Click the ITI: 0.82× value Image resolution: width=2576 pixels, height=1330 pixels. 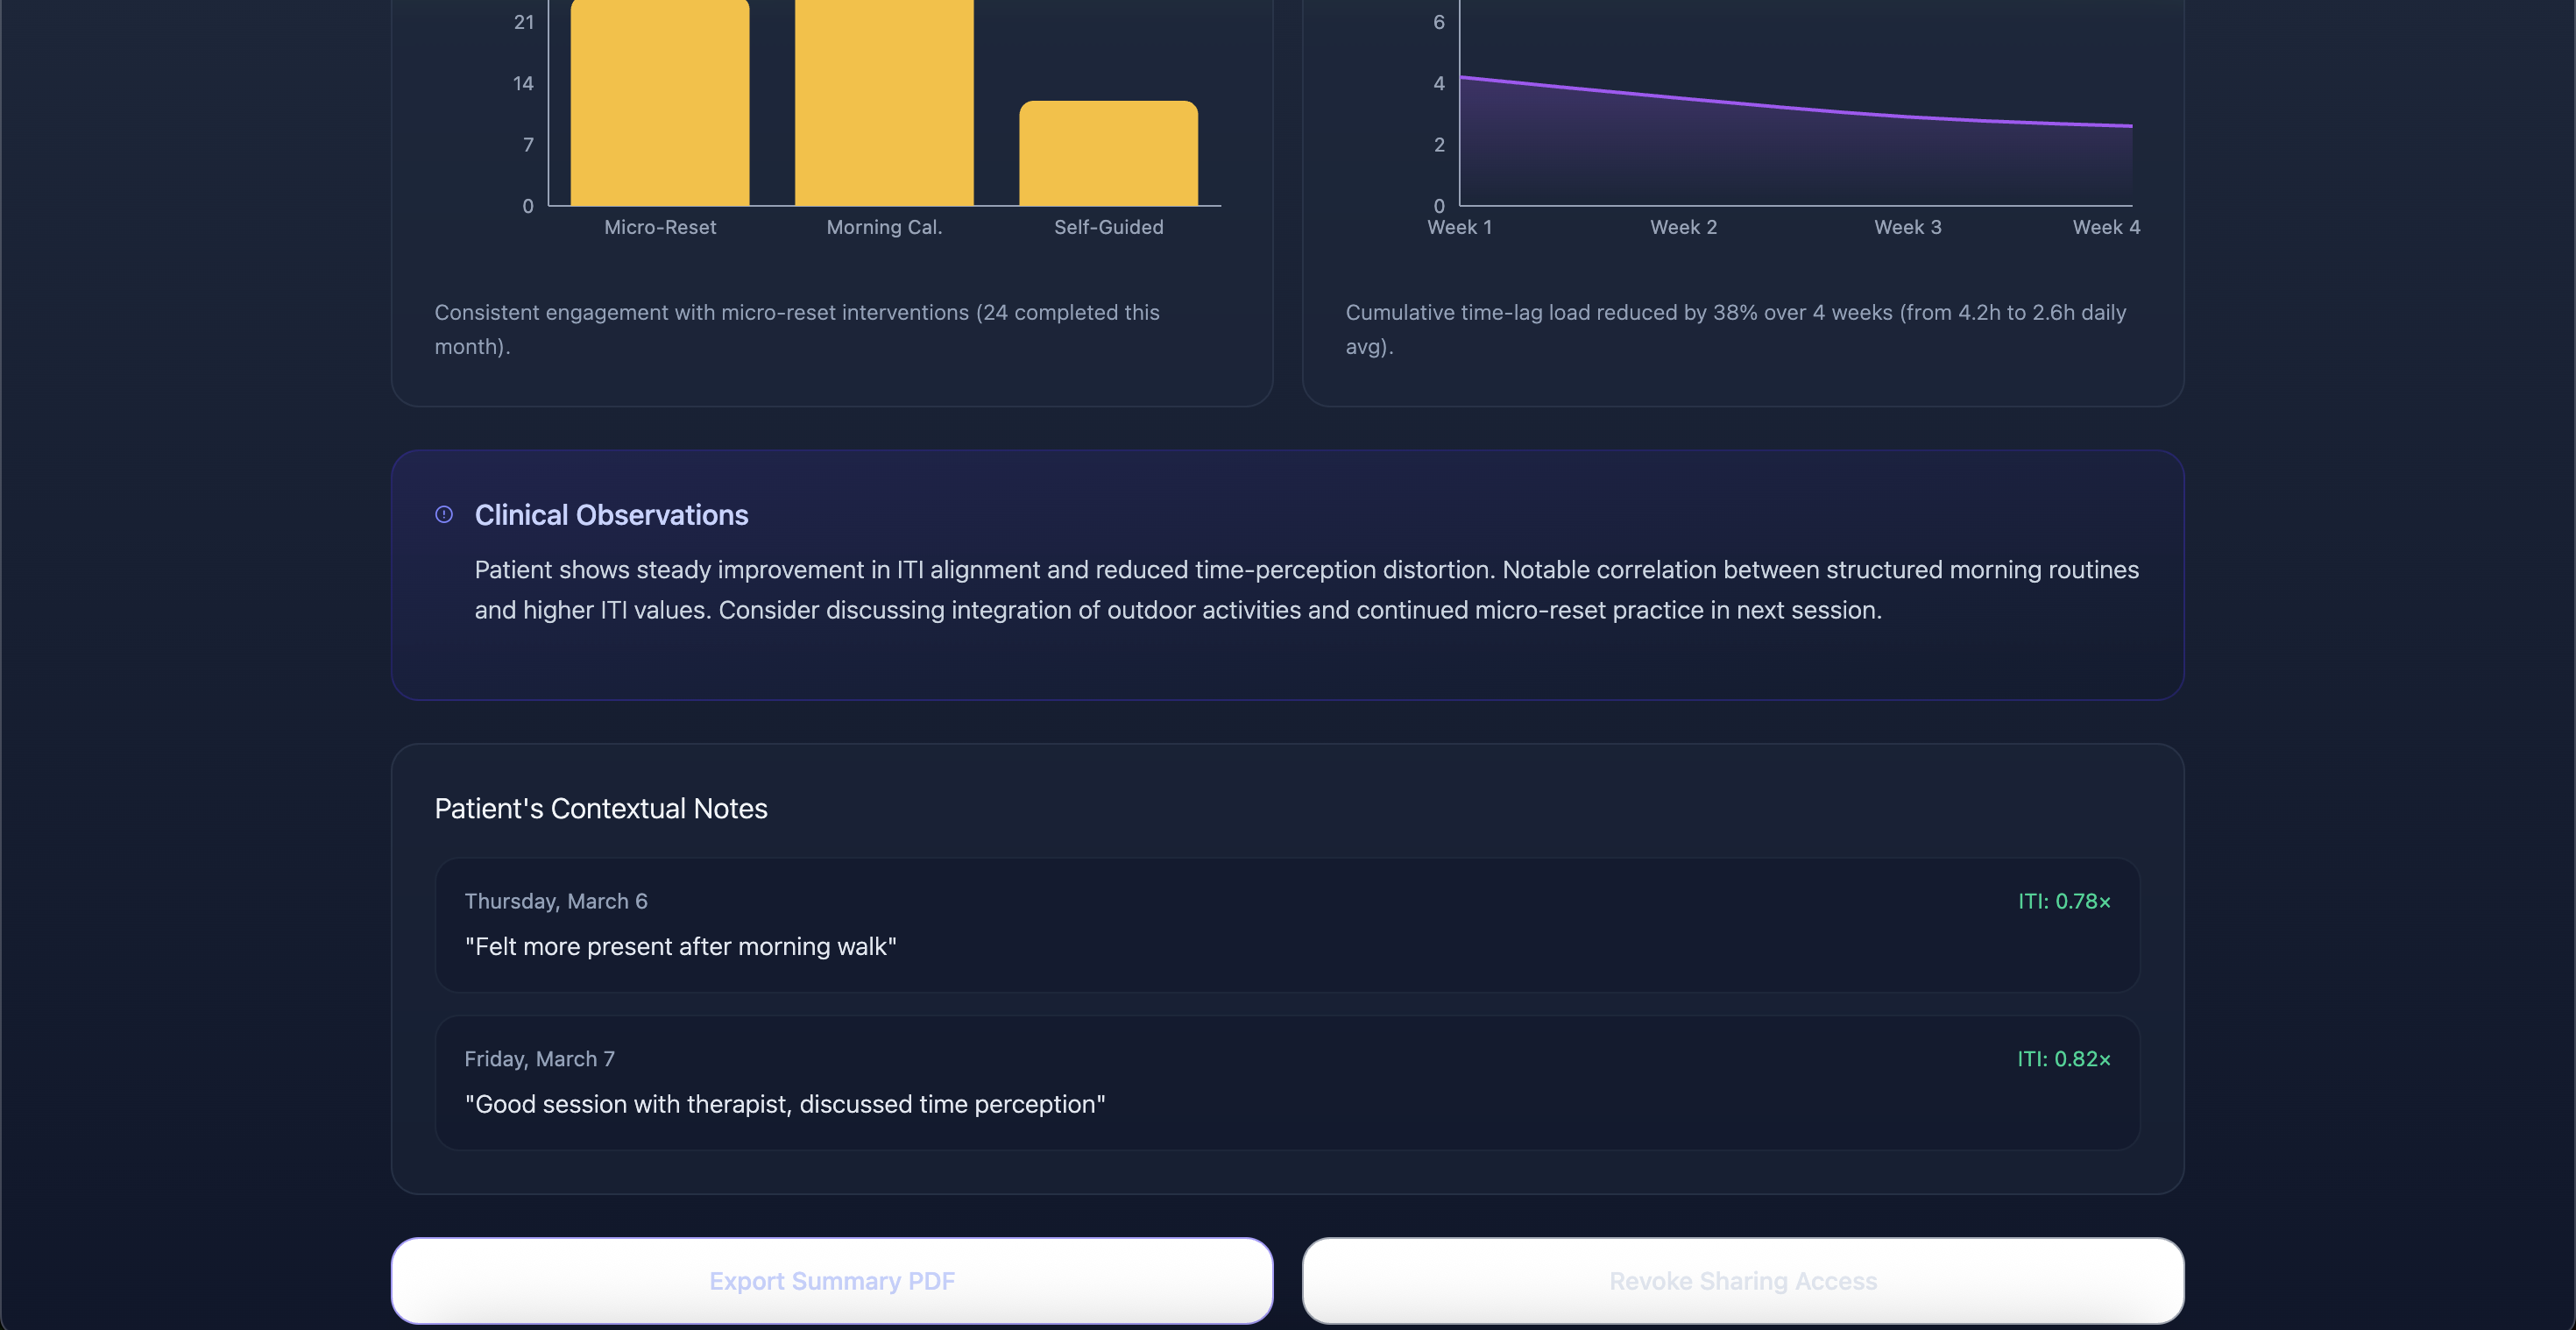[2063, 1059]
